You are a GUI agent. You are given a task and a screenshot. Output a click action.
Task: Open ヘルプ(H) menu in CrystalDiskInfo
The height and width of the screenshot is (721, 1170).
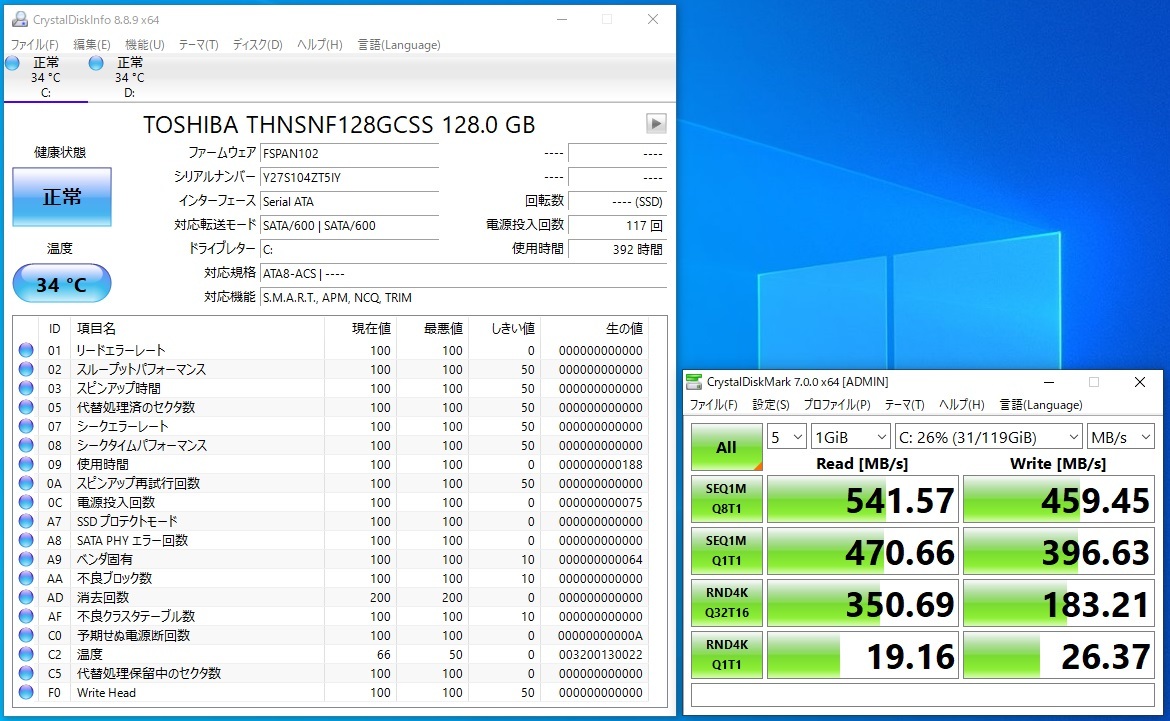(319, 45)
